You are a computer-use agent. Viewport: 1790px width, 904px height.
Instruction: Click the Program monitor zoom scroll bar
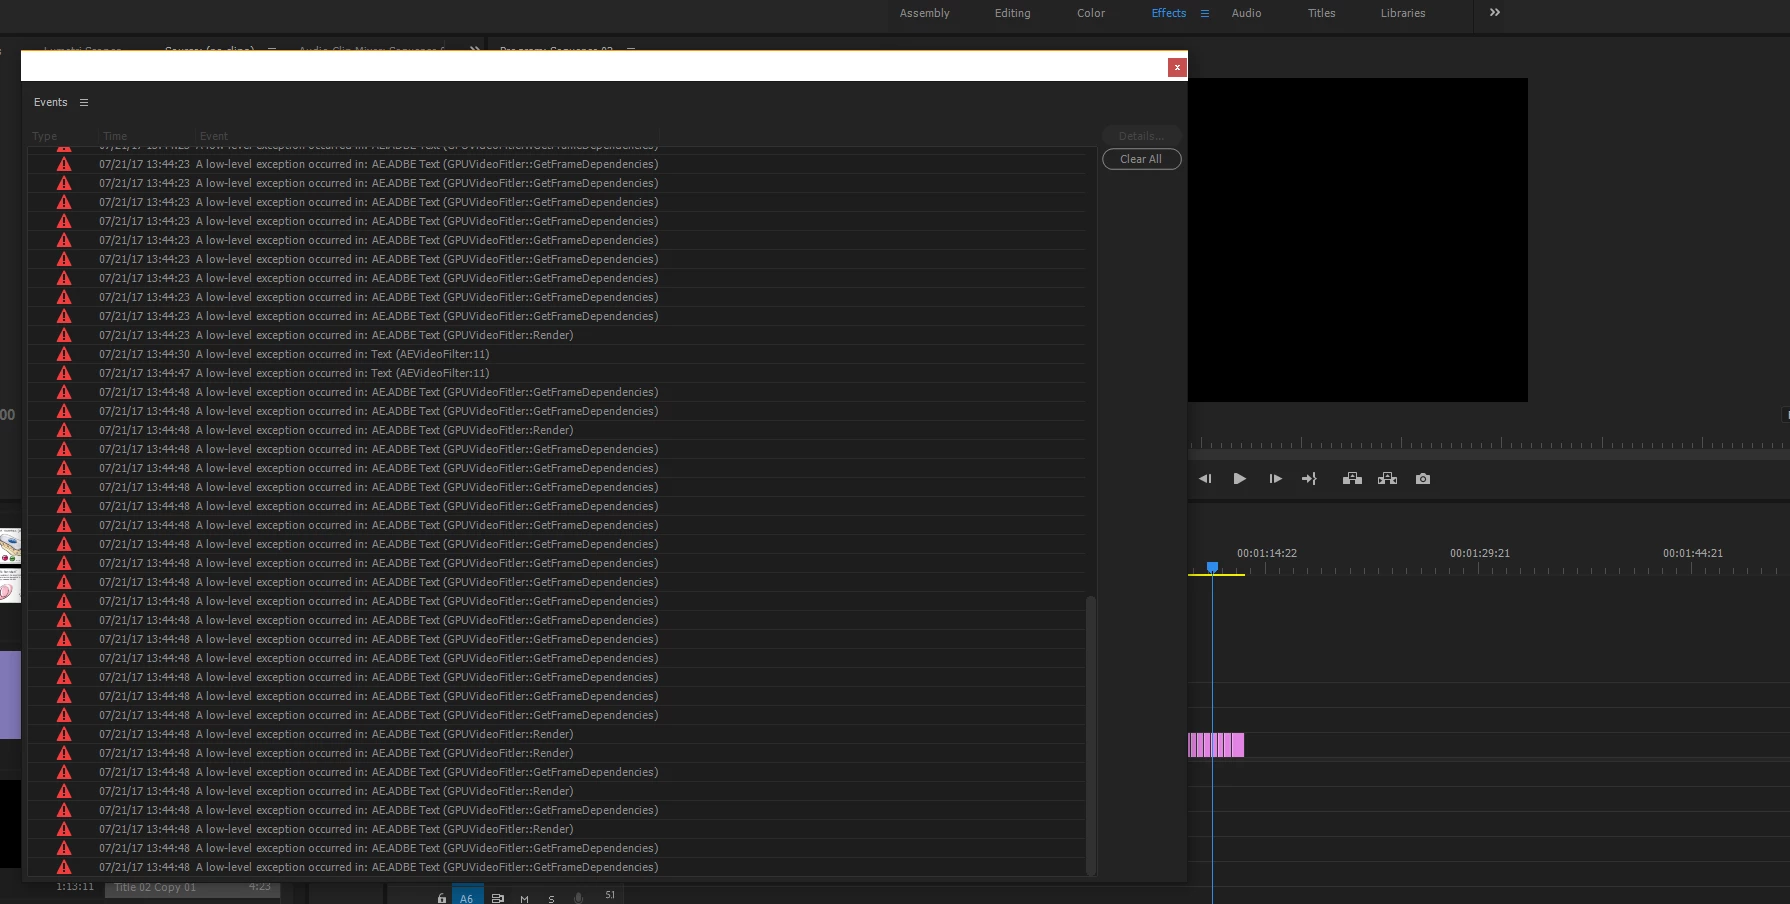tap(1489, 455)
